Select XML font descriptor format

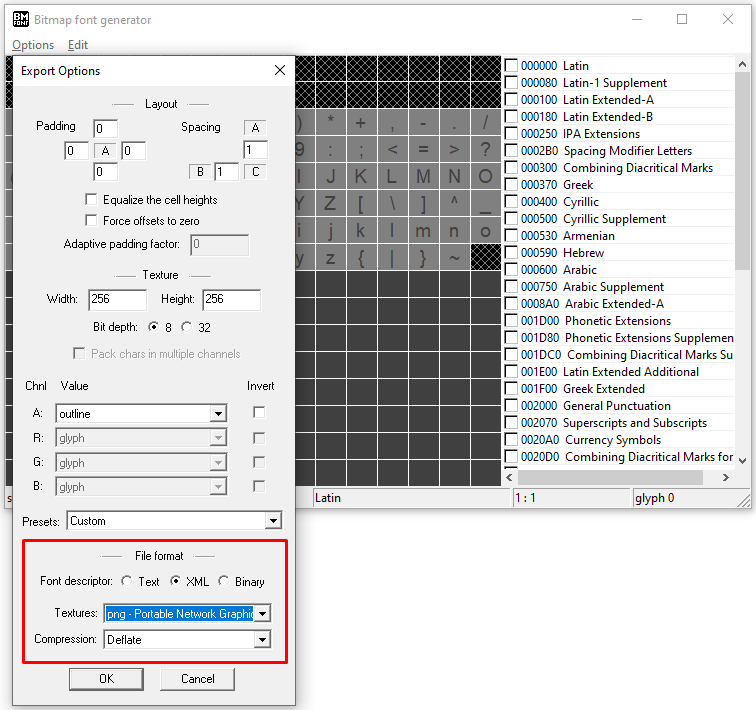pyautogui.click(x=176, y=581)
